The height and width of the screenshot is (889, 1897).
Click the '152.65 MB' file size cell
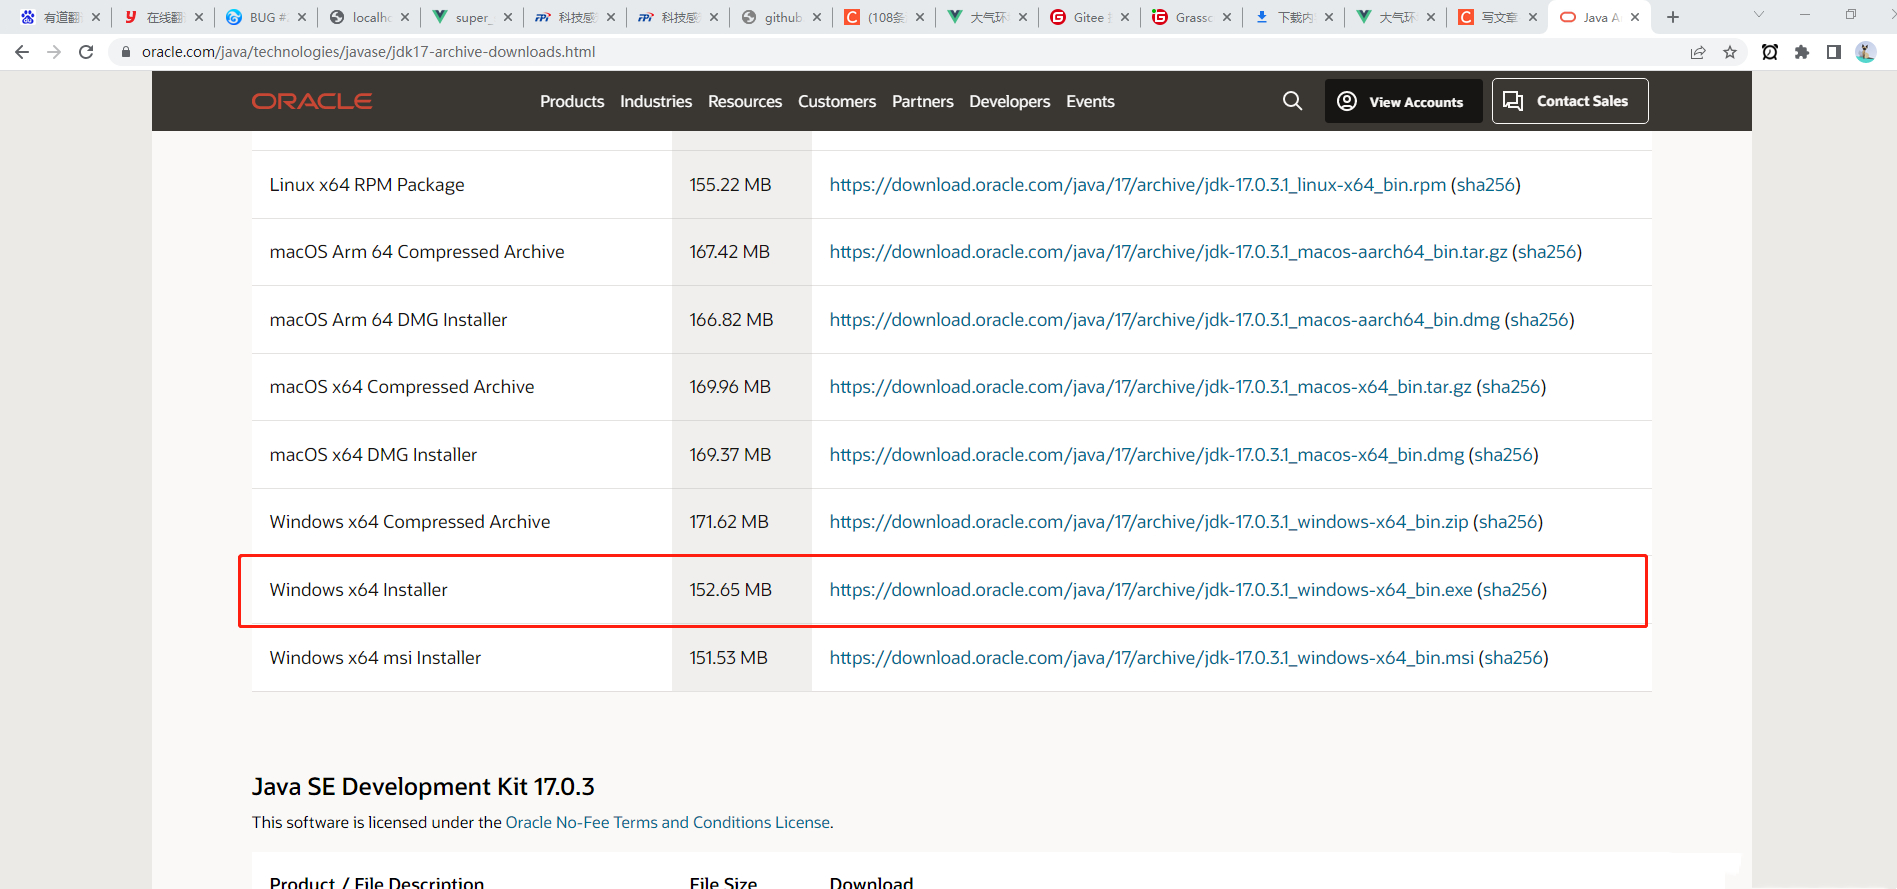[x=730, y=590]
